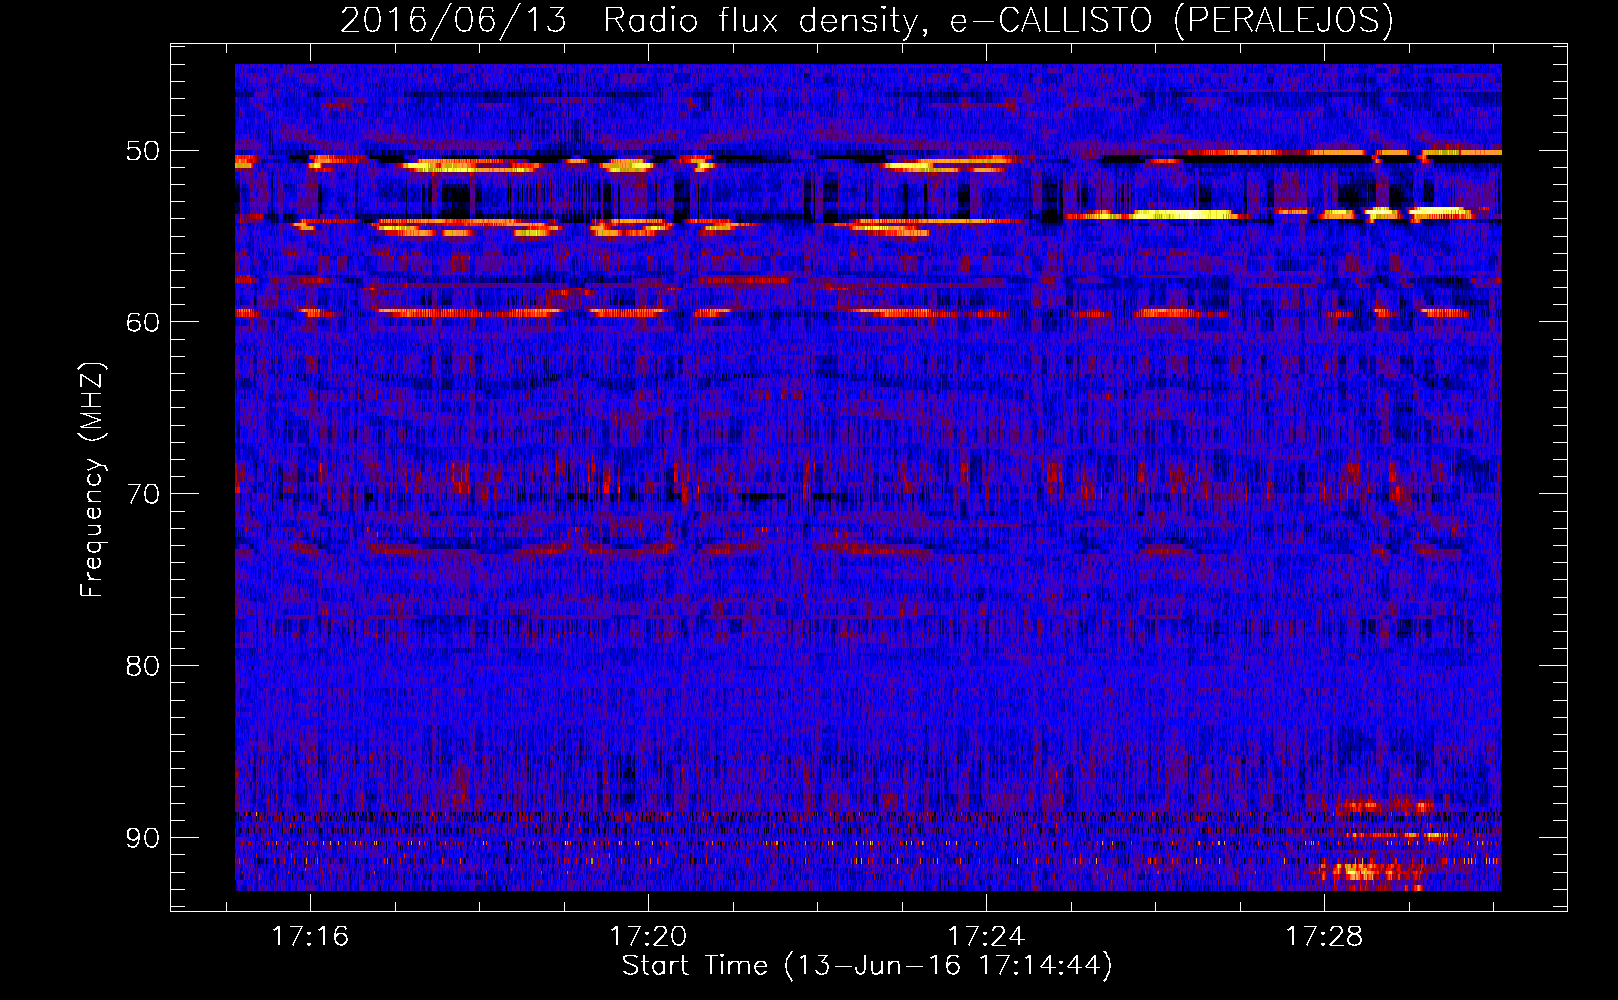This screenshot has height=1000, width=1618.
Task: Click the 17:28 time tick label
Action: point(1323,936)
